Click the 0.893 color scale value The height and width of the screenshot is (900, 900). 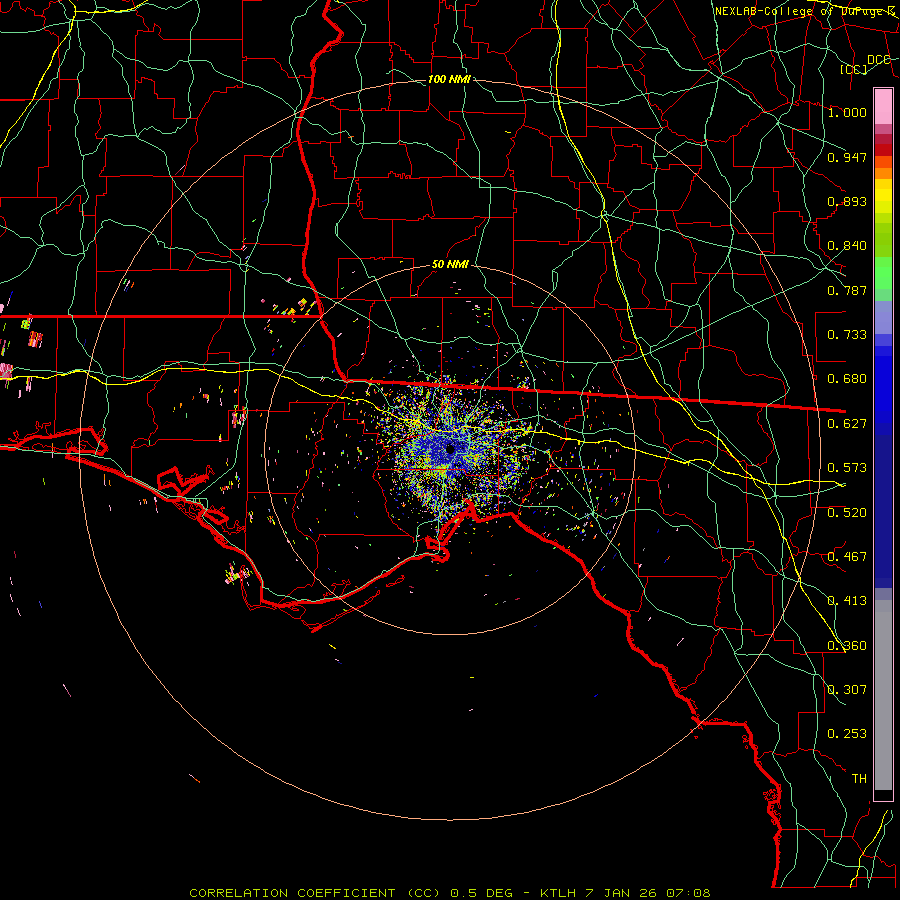(x=847, y=201)
